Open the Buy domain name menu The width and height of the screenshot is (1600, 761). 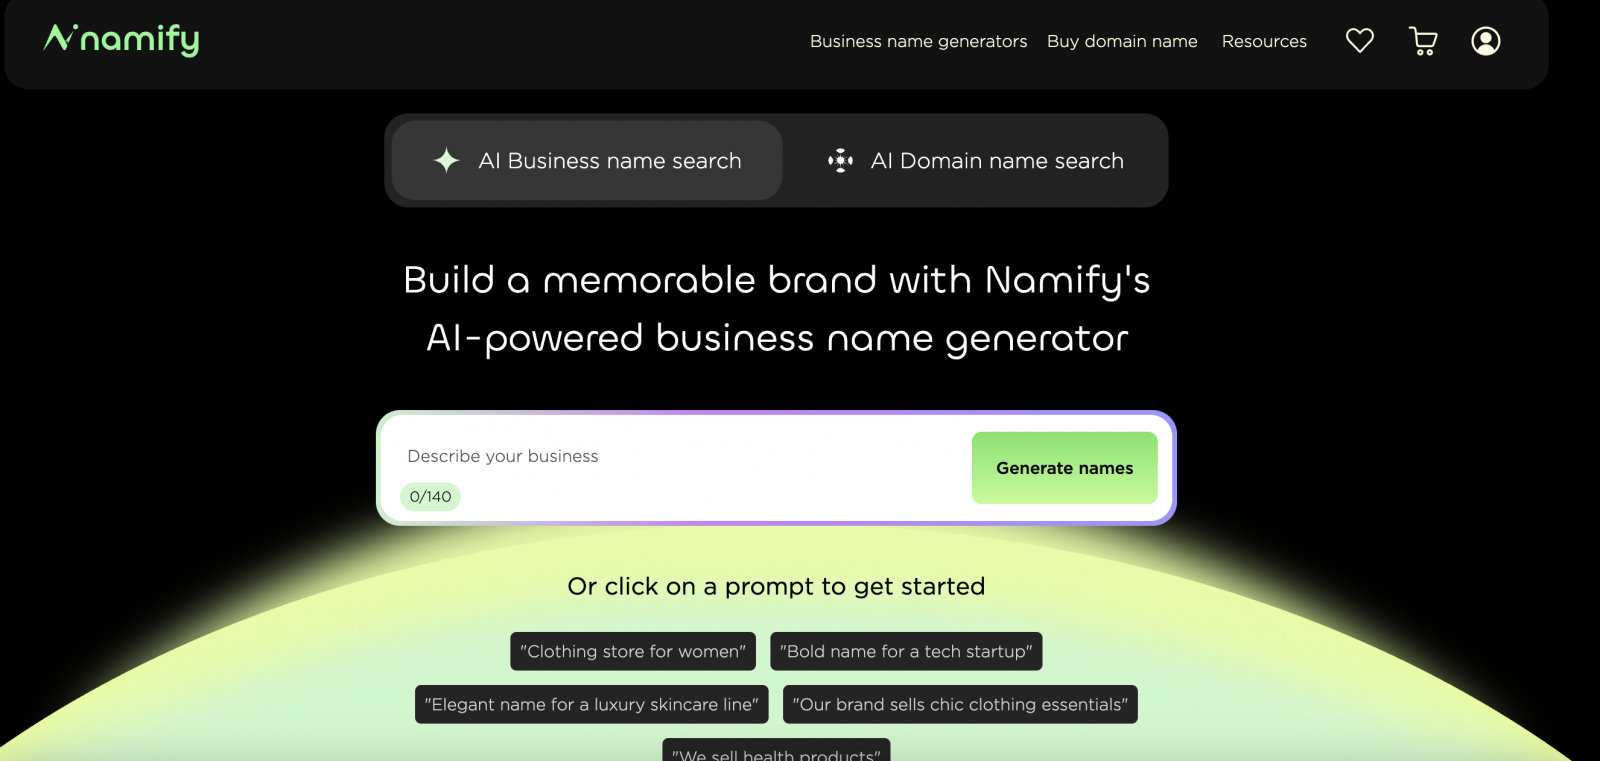(1122, 41)
